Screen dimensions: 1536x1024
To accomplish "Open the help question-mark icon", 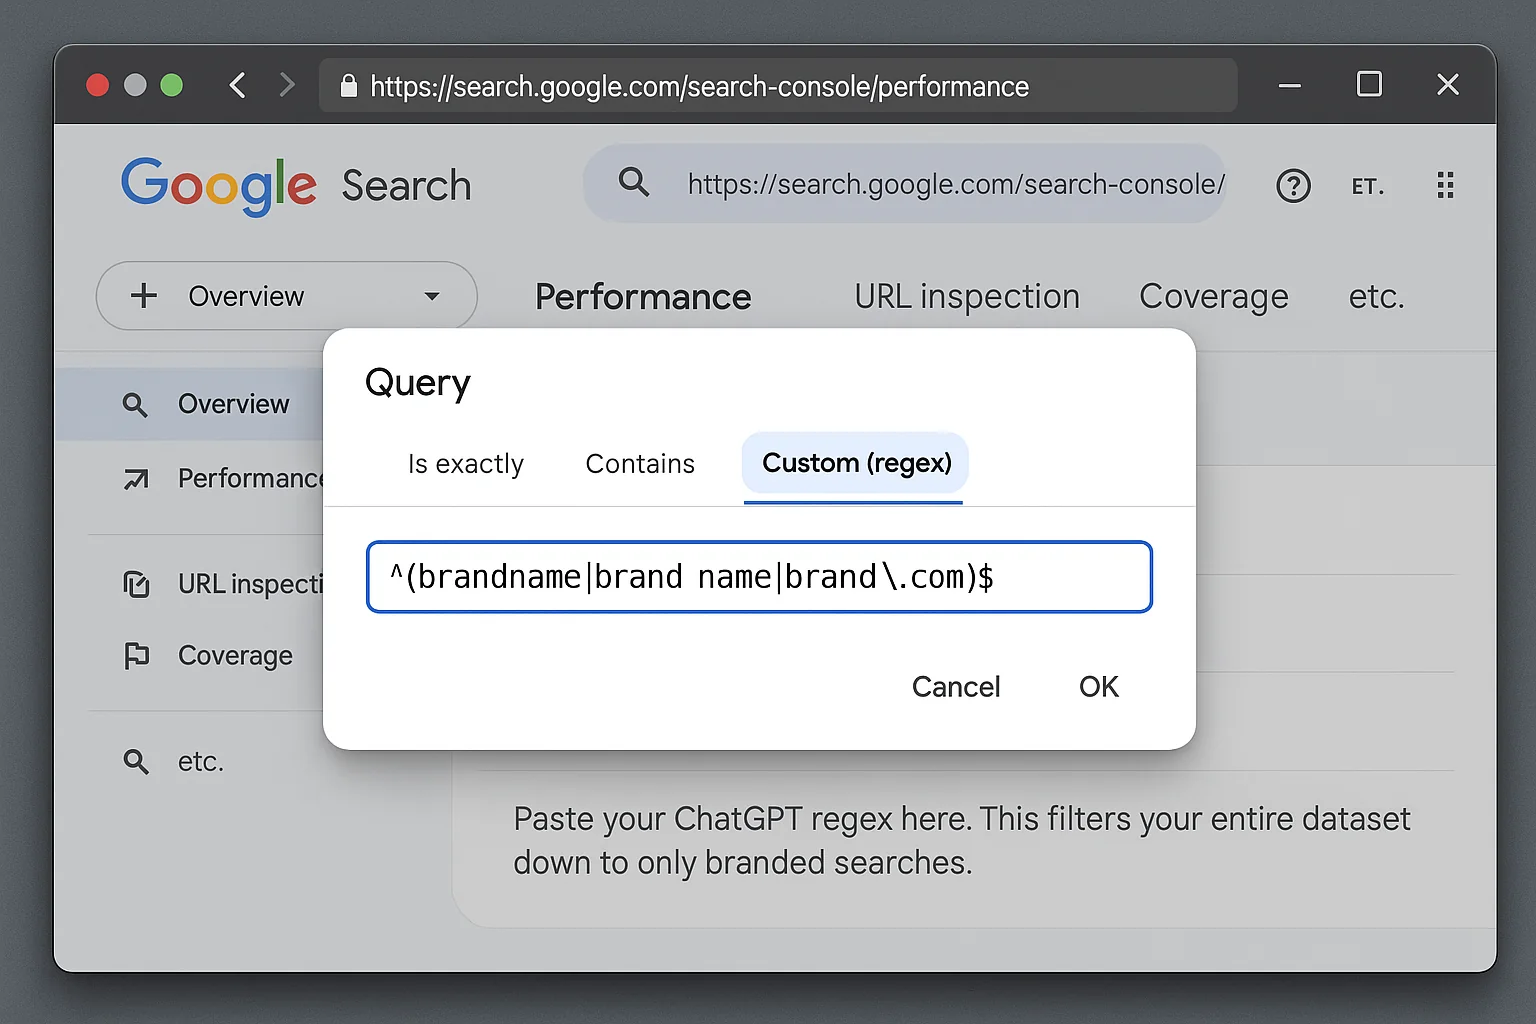I will [x=1293, y=185].
